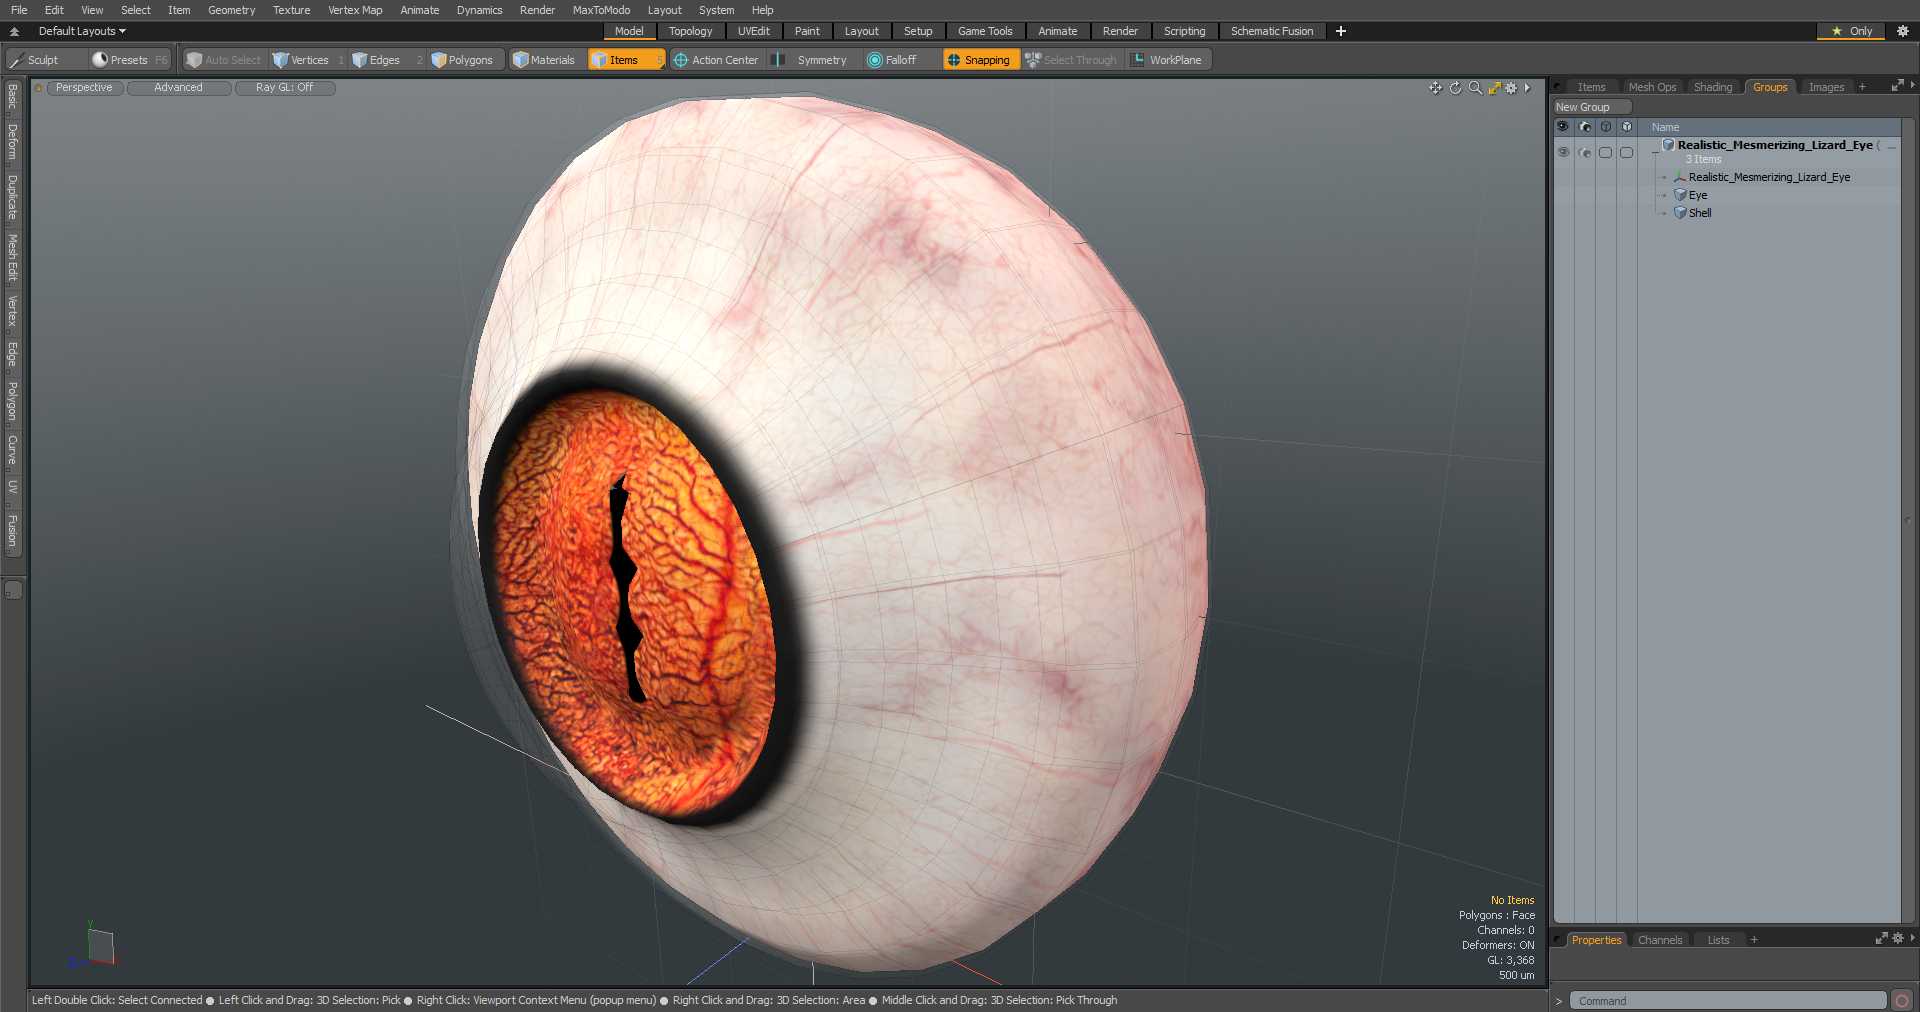Image resolution: width=1920 pixels, height=1012 pixels.
Task: Expand the Shell mesh item
Action: (x=1664, y=213)
